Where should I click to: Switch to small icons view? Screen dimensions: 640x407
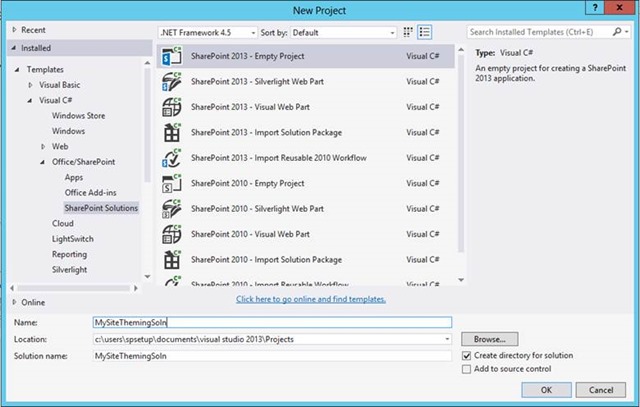(408, 32)
